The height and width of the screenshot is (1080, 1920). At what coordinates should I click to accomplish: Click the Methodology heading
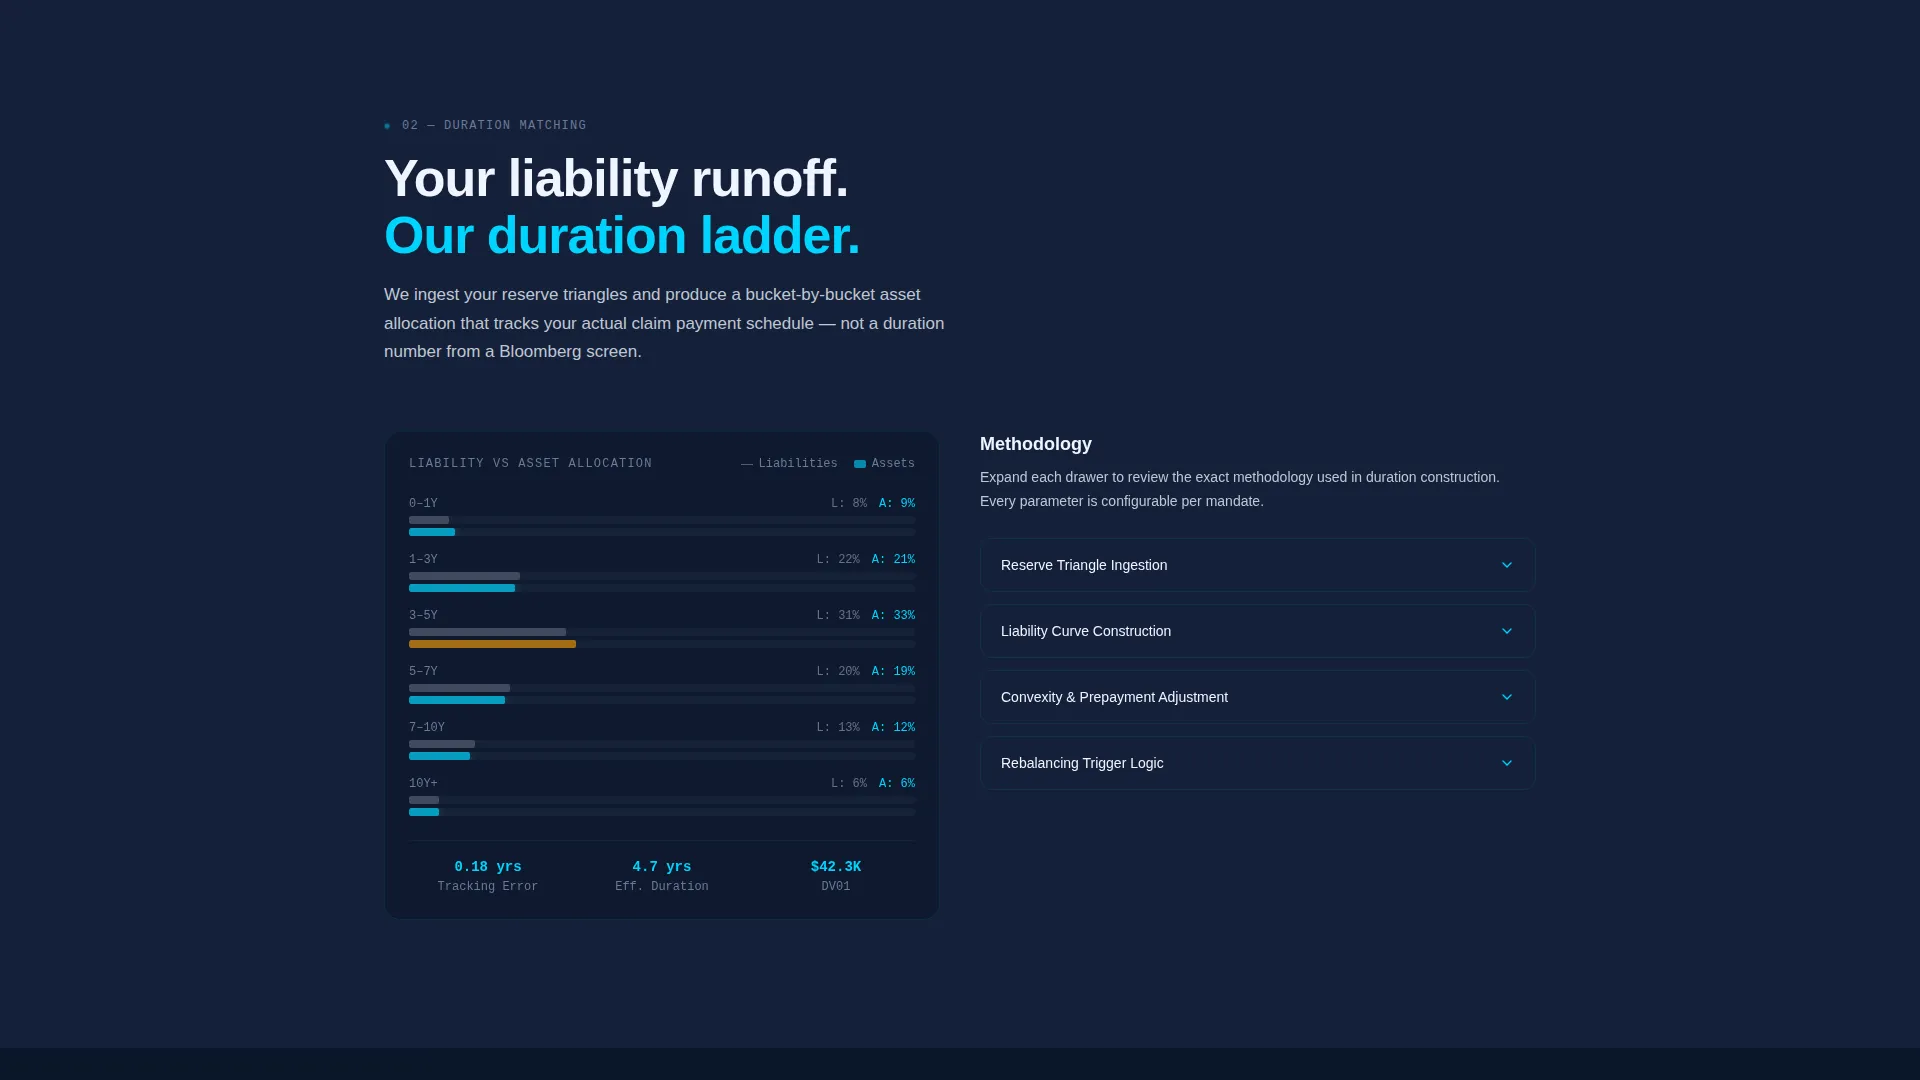[x=1036, y=444]
